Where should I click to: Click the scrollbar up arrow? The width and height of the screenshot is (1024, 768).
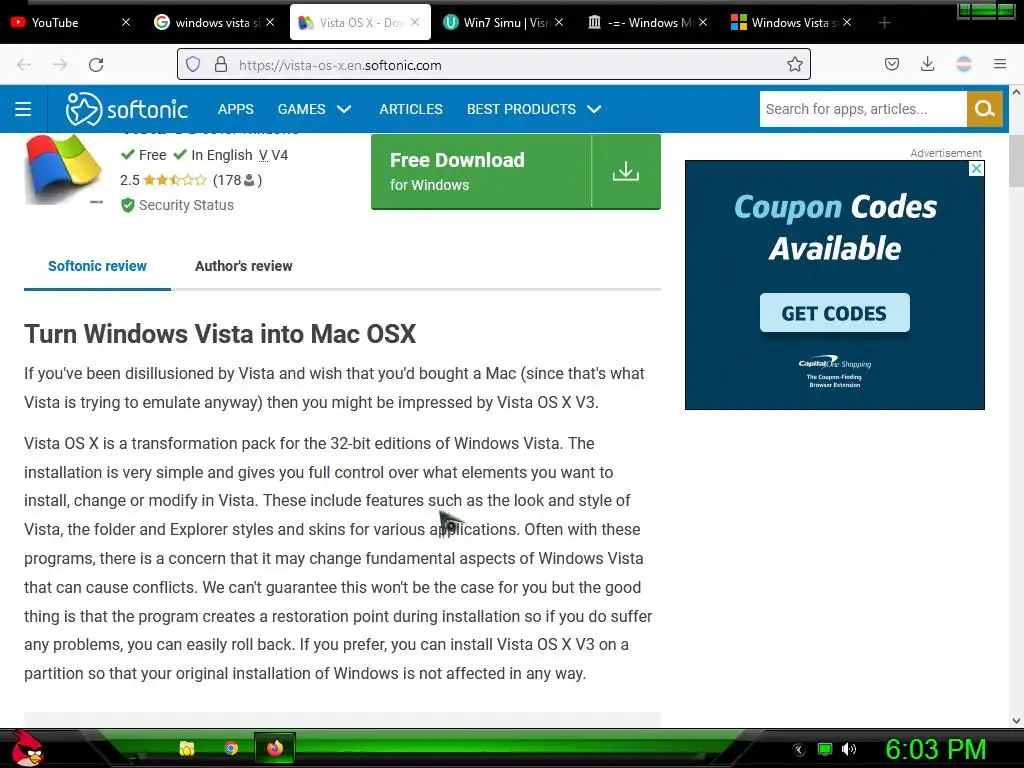pos(1016,92)
